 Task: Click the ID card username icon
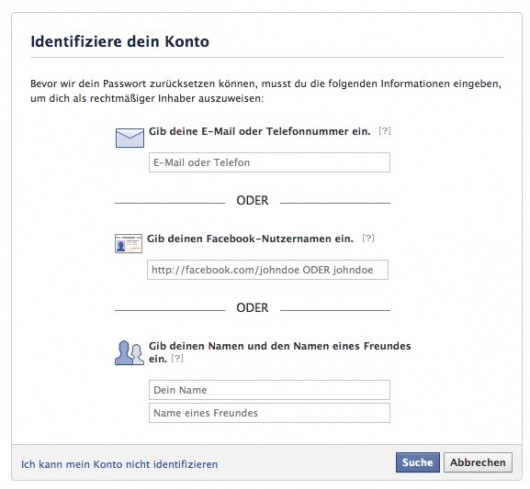pos(128,243)
